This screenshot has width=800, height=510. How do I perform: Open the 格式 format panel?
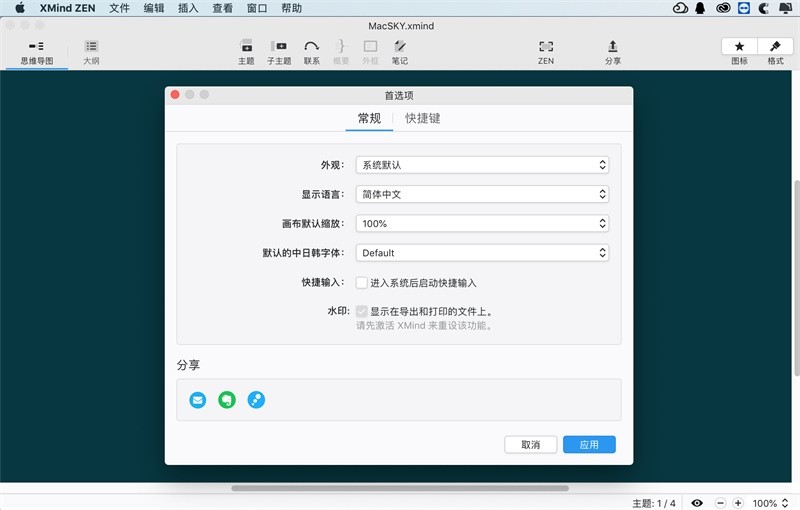pyautogui.click(x=776, y=46)
